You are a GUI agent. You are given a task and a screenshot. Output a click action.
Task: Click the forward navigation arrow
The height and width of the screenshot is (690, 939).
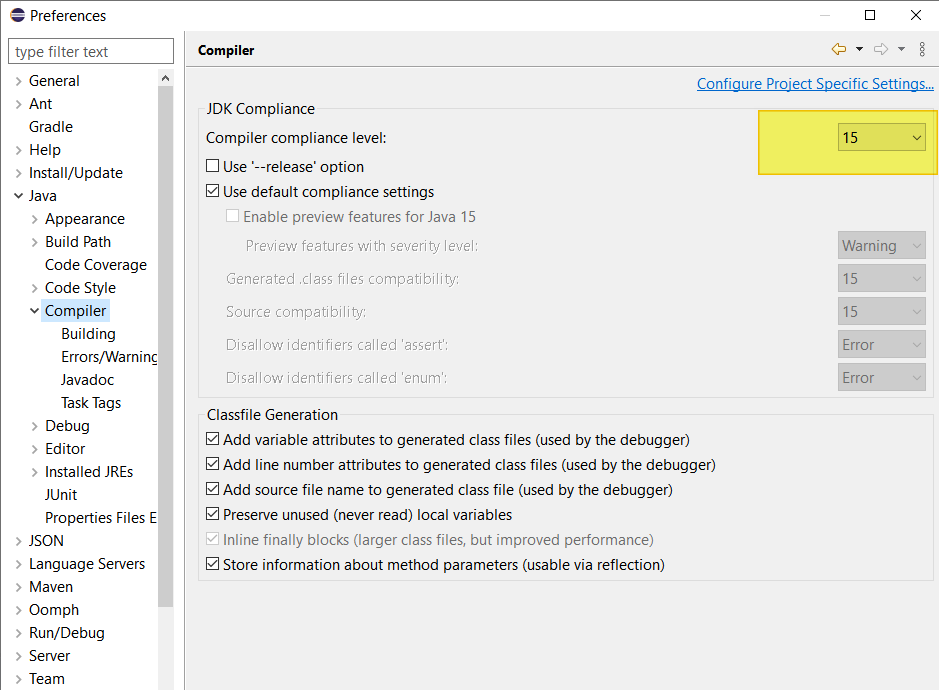(881, 49)
